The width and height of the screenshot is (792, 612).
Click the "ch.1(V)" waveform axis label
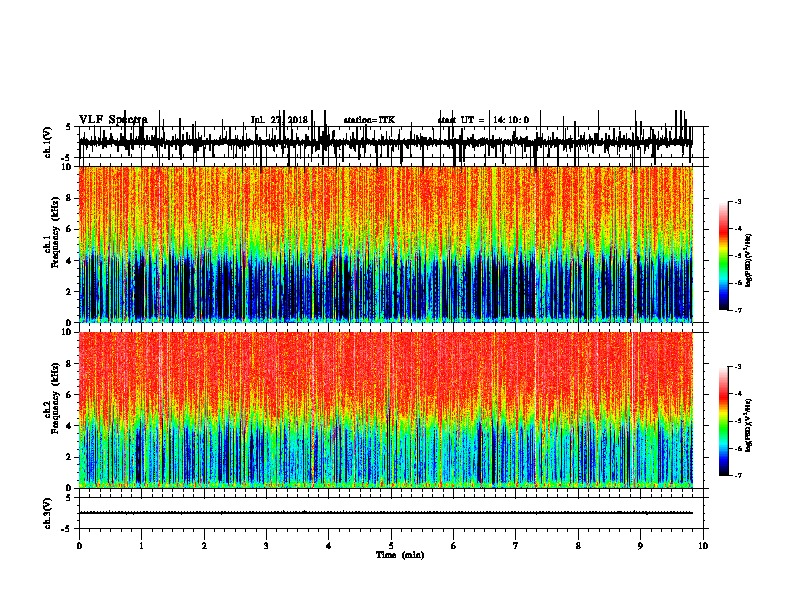click(x=48, y=142)
